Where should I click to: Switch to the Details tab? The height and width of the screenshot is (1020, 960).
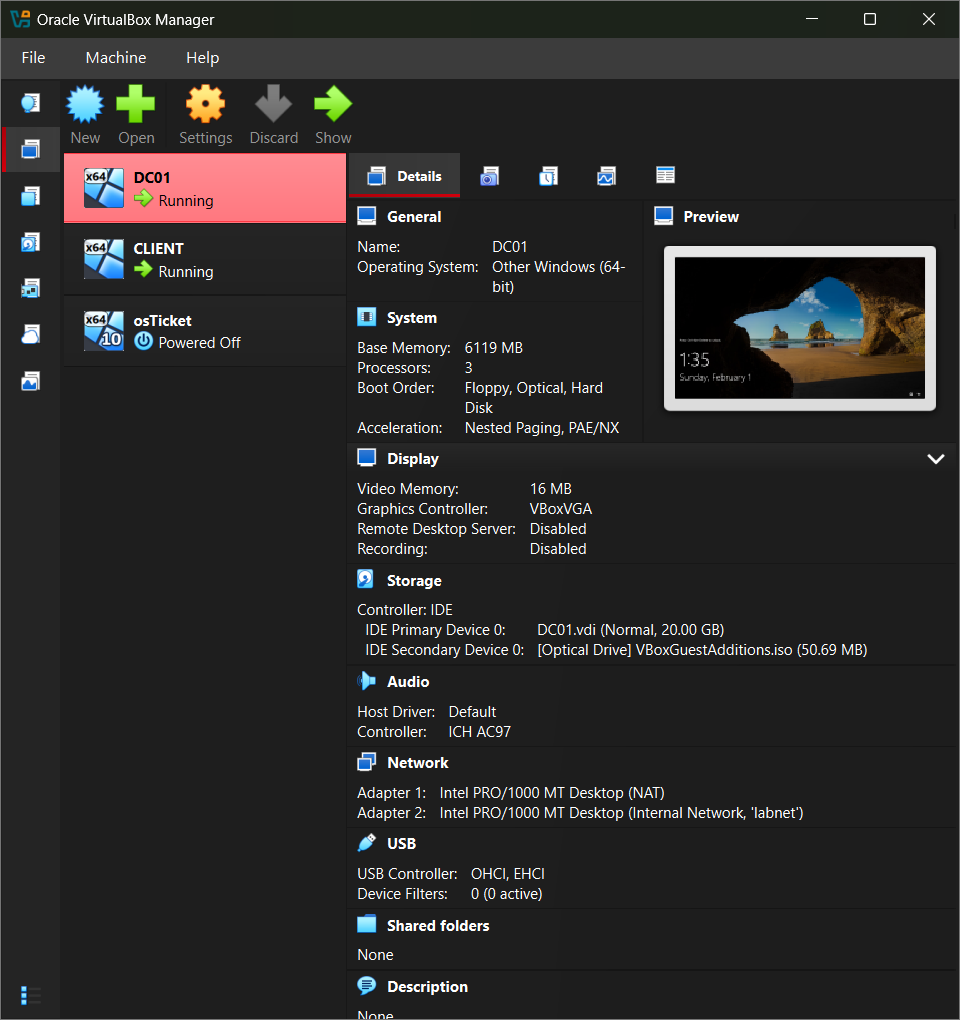[x=405, y=176]
